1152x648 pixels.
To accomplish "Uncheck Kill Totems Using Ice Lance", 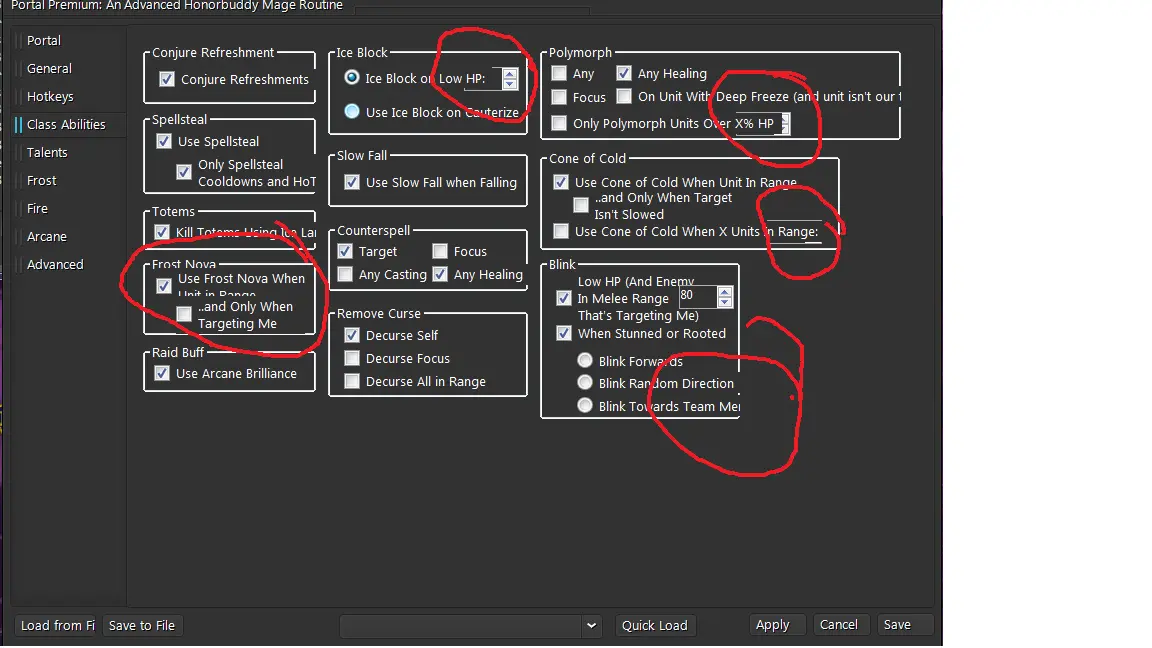I will [162, 232].
